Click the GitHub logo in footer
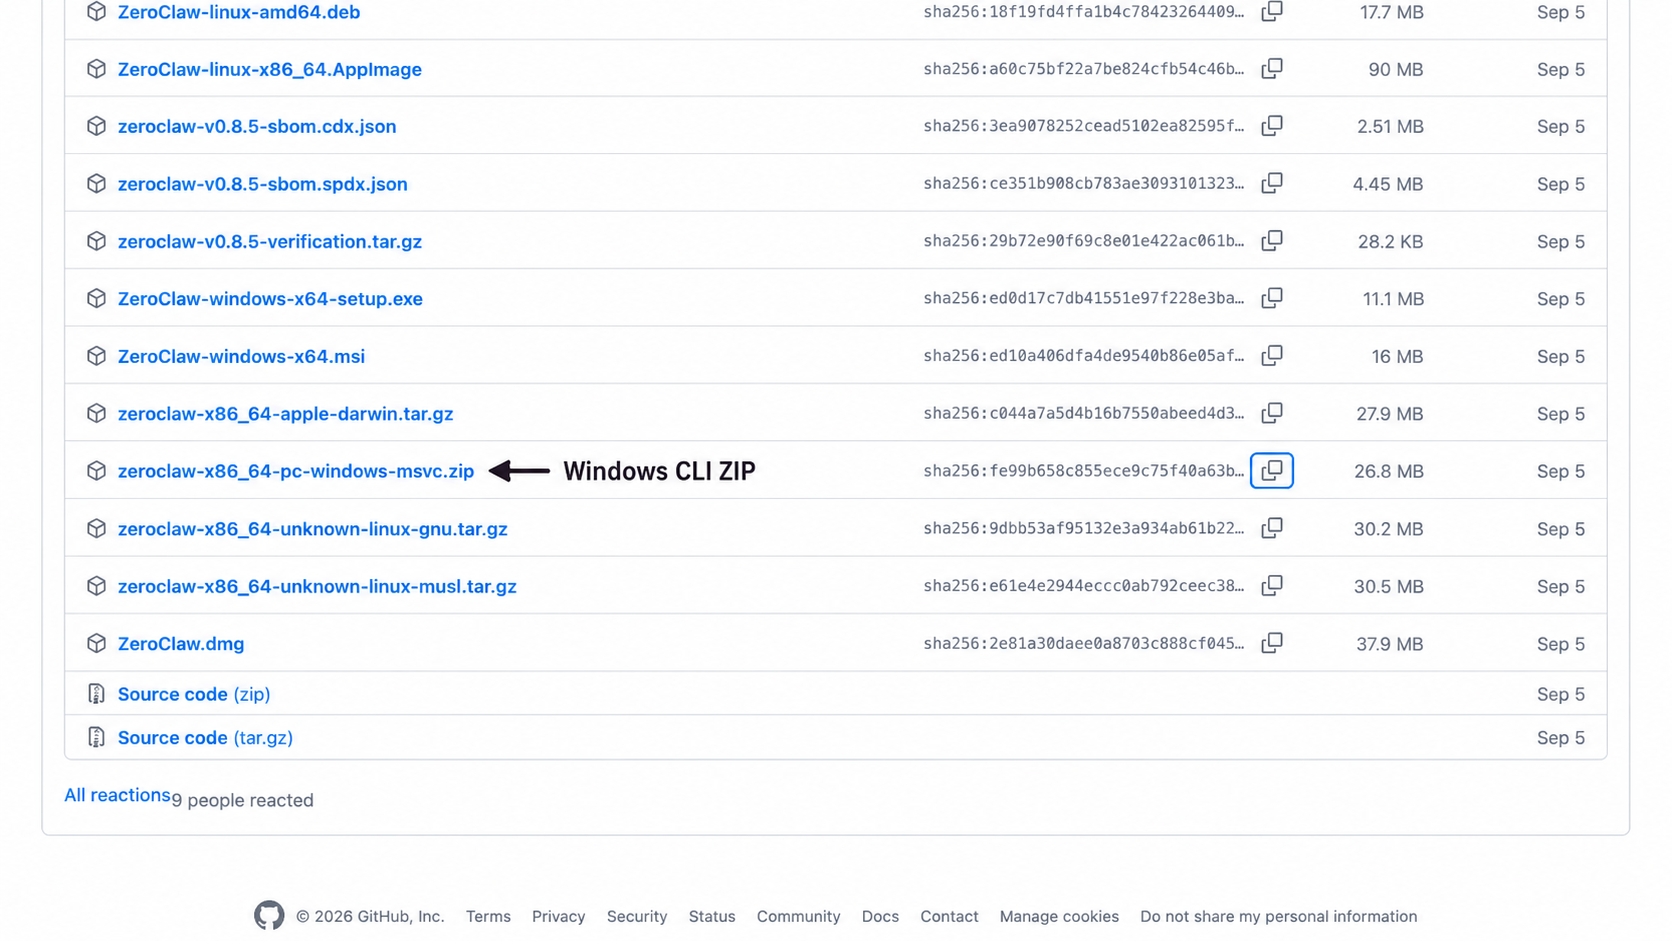 coord(269,916)
